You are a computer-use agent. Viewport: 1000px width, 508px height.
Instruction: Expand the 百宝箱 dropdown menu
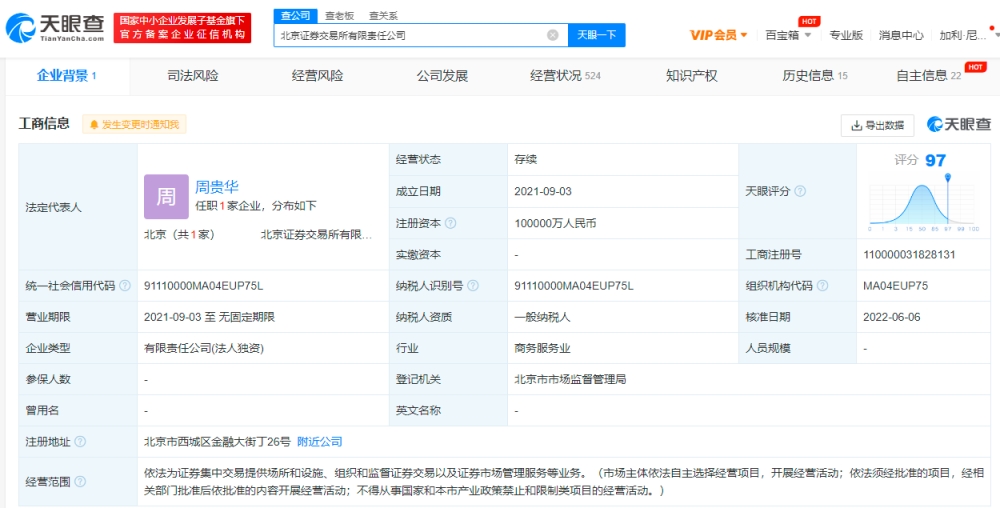click(x=788, y=35)
